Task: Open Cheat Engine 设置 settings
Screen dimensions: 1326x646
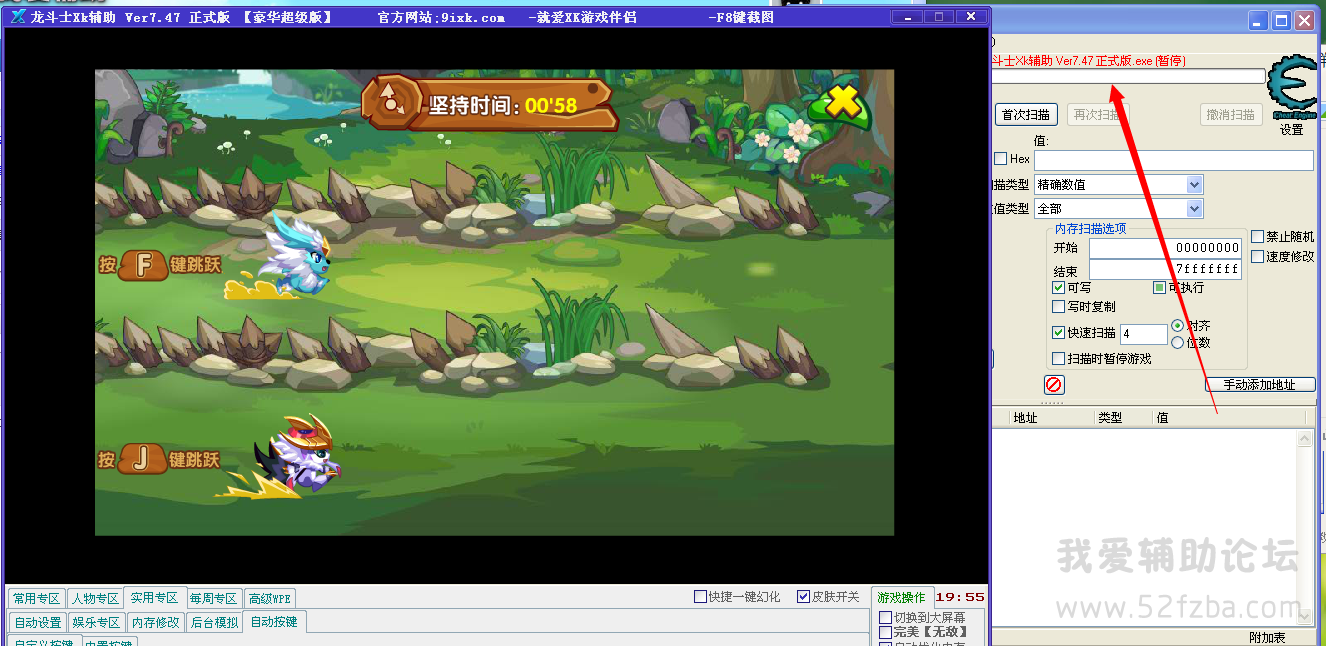Action: tap(1292, 130)
